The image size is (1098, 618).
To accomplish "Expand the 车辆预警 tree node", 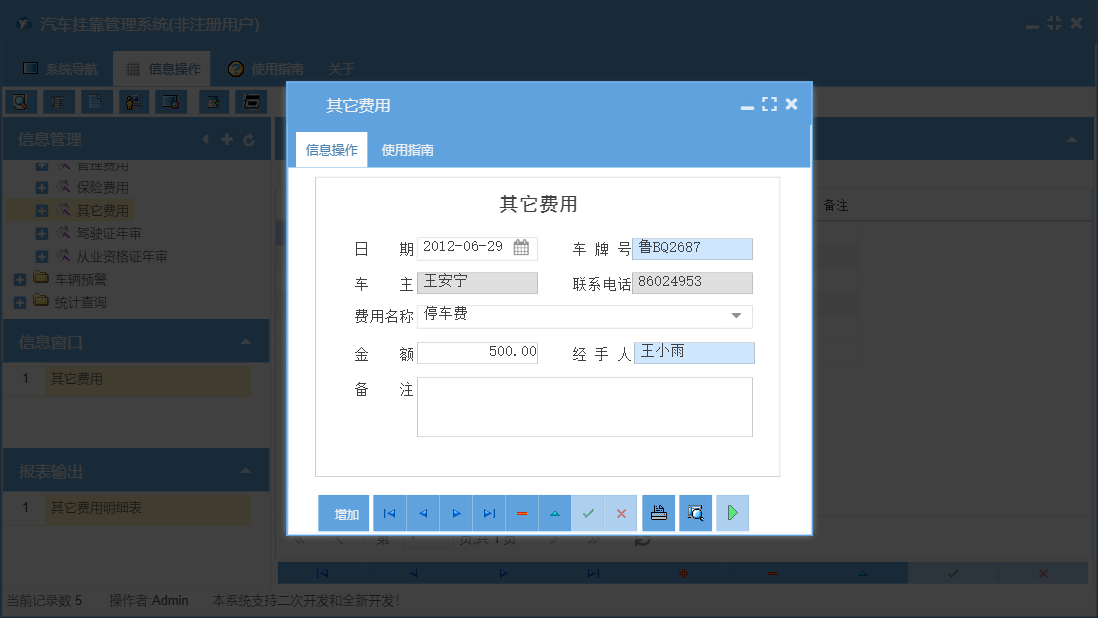I will point(19,279).
